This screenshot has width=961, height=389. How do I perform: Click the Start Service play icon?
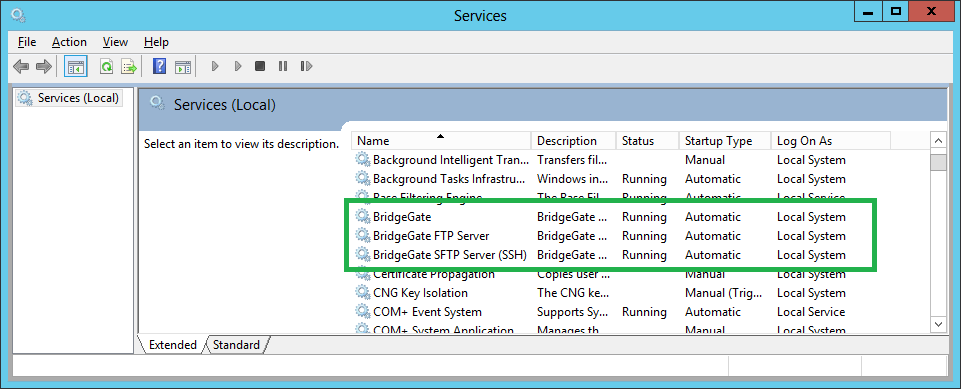(x=215, y=66)
